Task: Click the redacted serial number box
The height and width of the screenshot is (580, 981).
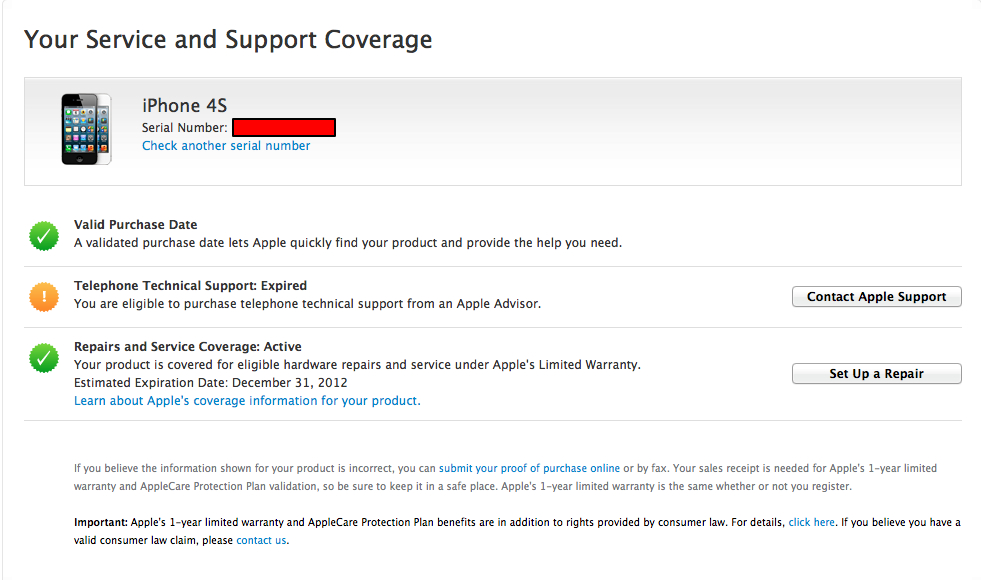Action: (x=283, y=127)
